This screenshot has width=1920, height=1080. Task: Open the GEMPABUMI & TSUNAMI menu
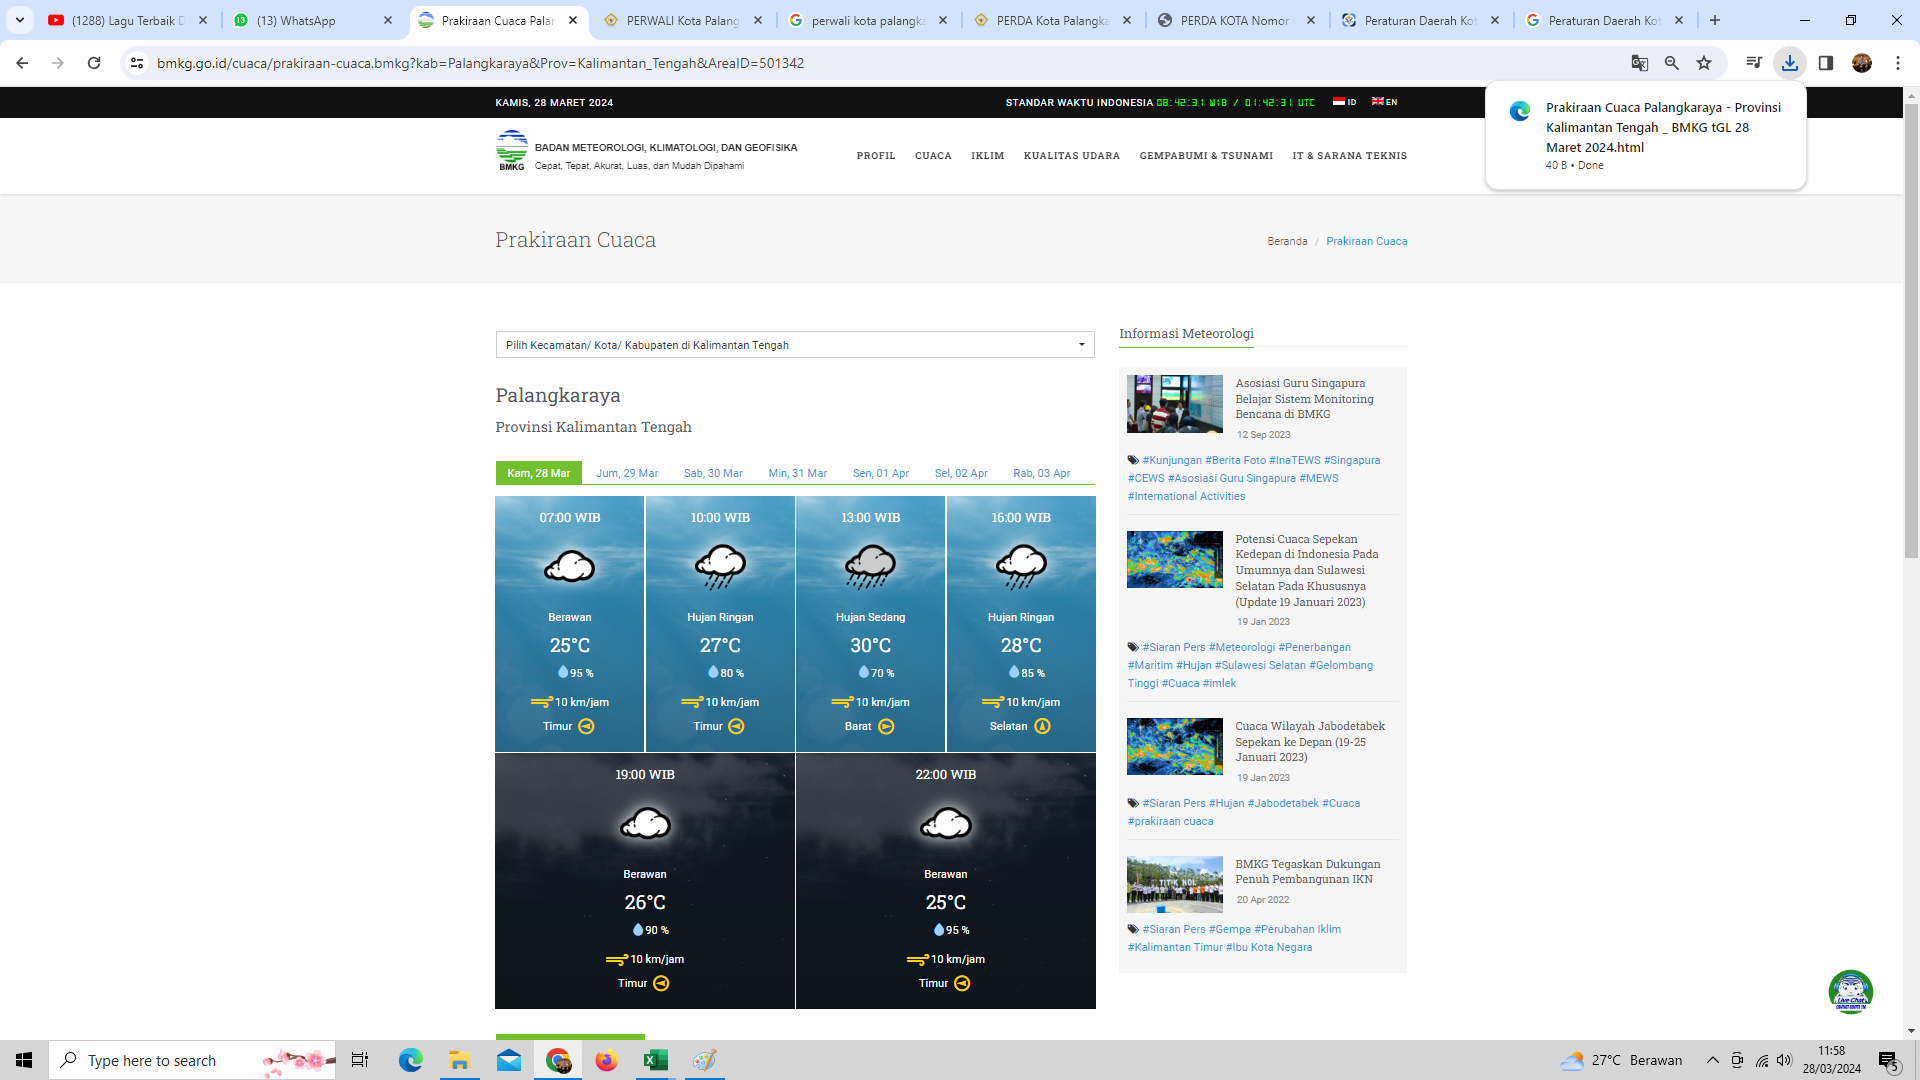[x=1206, y=156]
